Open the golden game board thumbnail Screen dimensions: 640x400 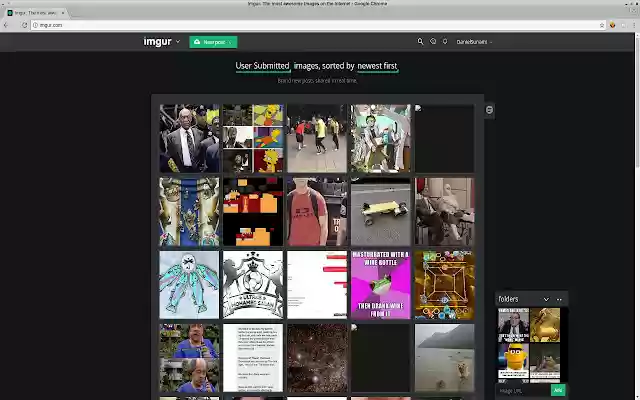(444, 285)
